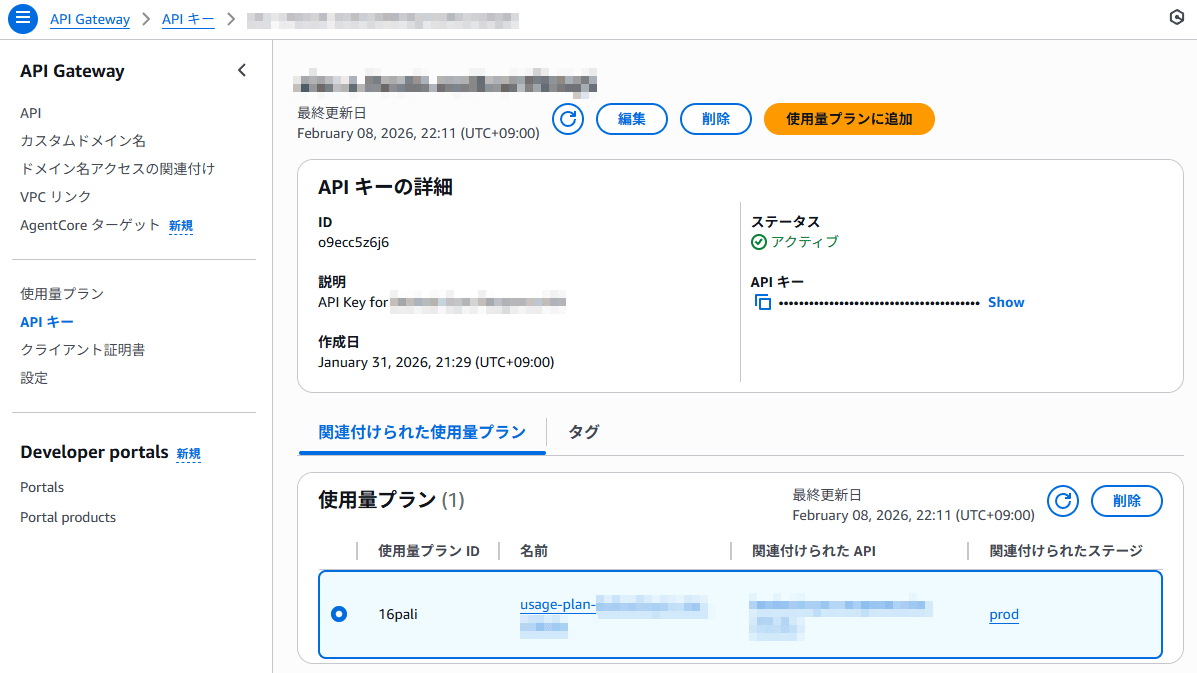
Task: Click the 使用量プランに追加 button
Action: pyautogui.click(x=849, y=119)
